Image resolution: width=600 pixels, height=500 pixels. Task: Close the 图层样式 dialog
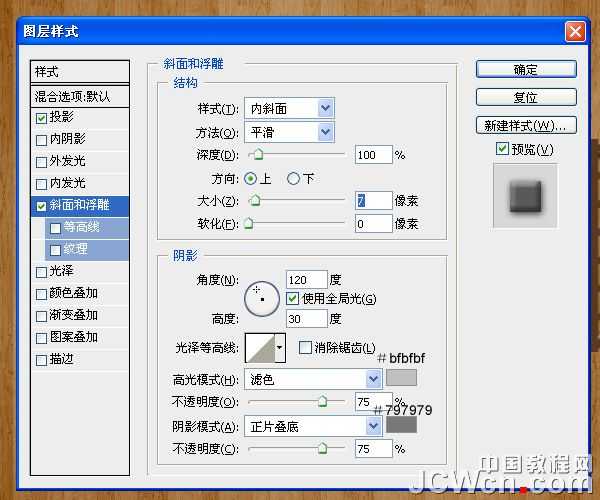click(575, 31)
